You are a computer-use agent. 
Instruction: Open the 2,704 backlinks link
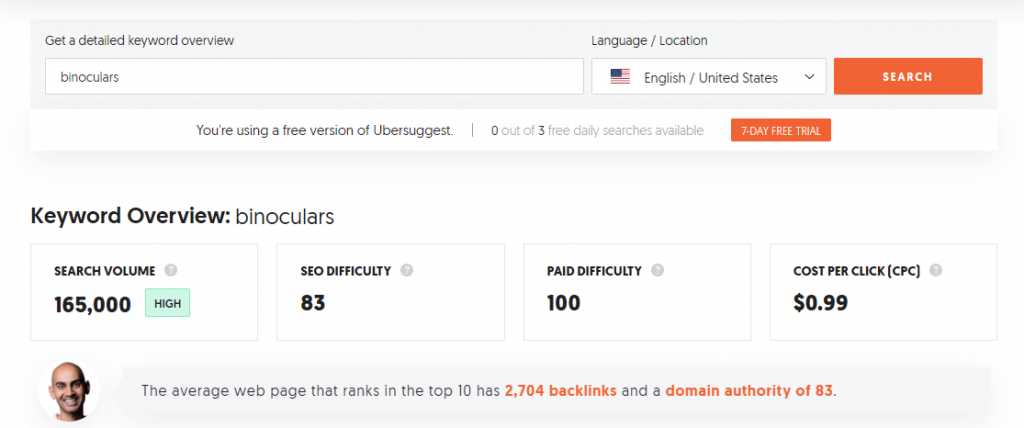click(x=560, y=391)
